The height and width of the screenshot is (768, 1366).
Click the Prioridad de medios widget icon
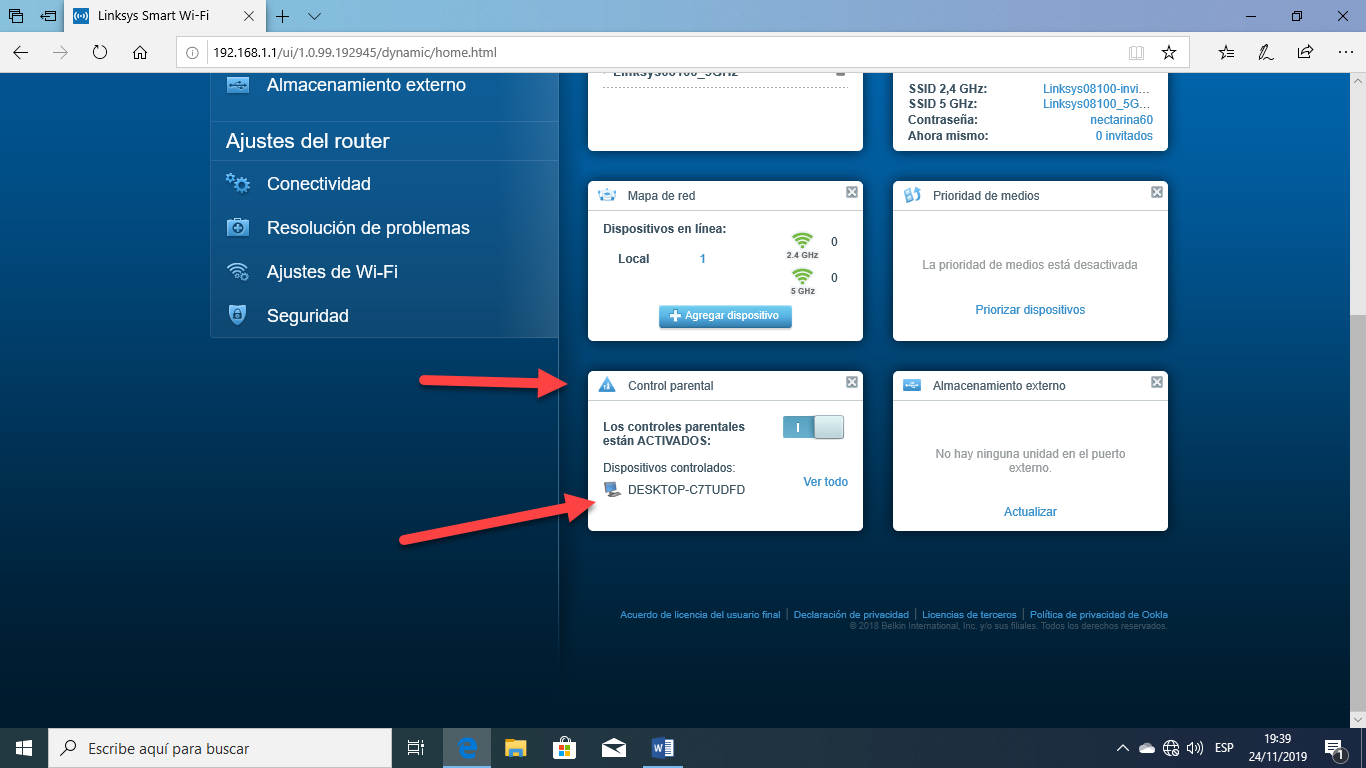coord(911,195)
